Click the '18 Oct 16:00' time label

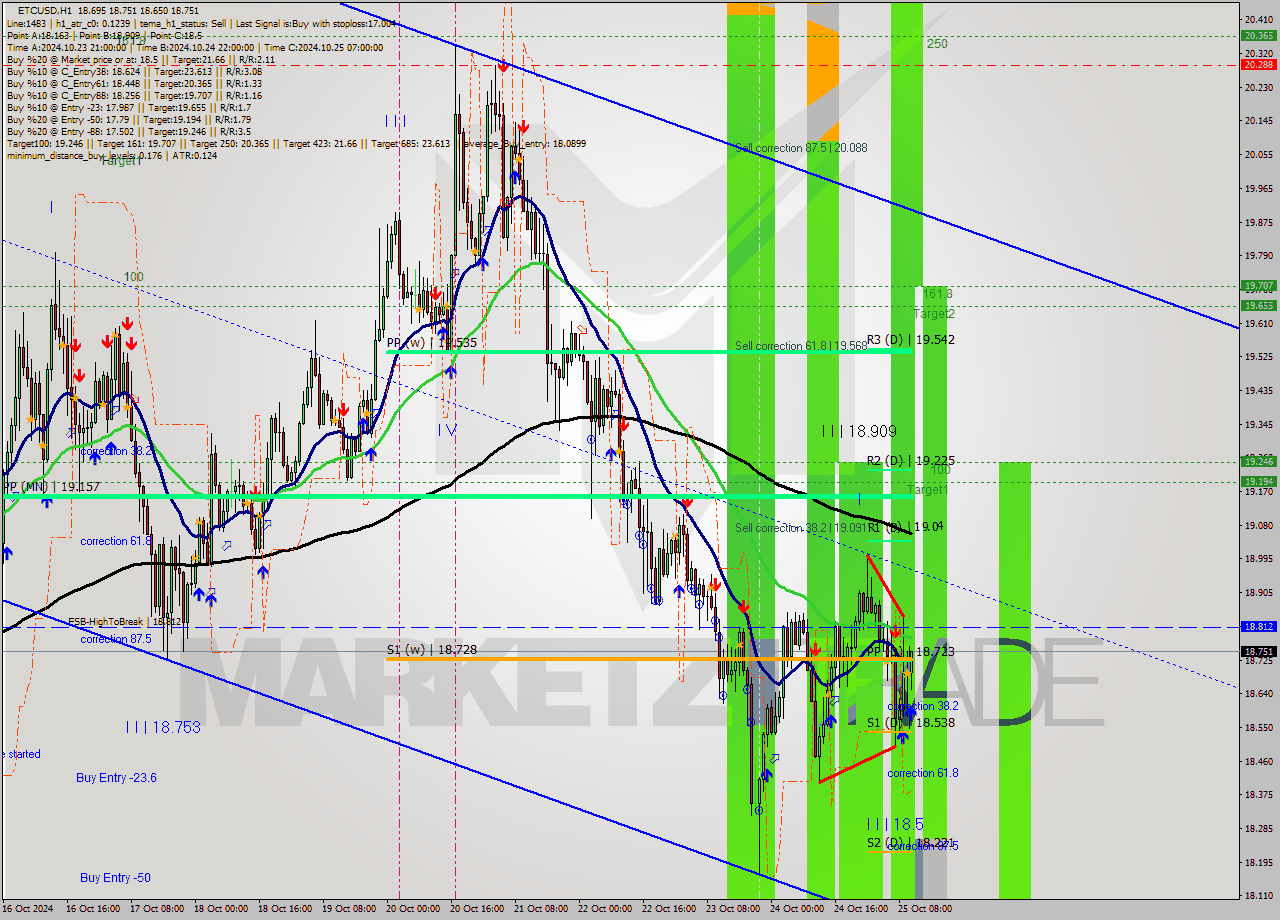pyautogui.click(x=283, y=909)
